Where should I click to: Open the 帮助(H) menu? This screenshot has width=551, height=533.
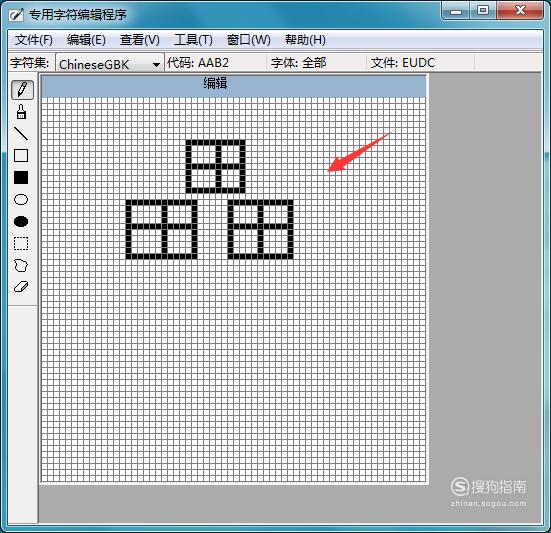305,40
